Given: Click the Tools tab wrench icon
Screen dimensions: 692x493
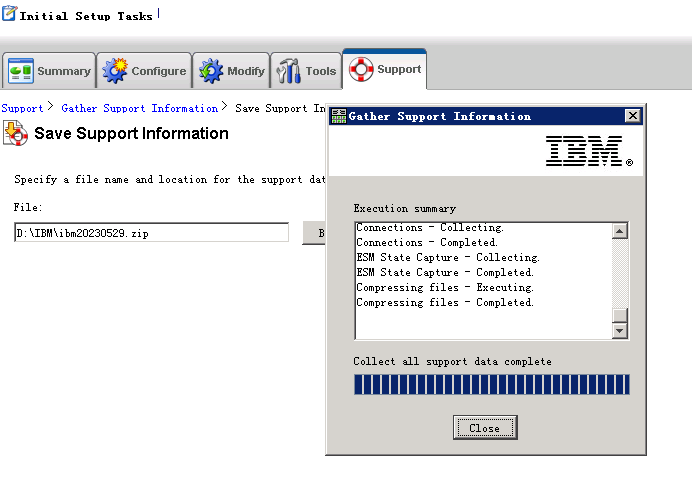Looking at the screenshot, I should (289, 71).
